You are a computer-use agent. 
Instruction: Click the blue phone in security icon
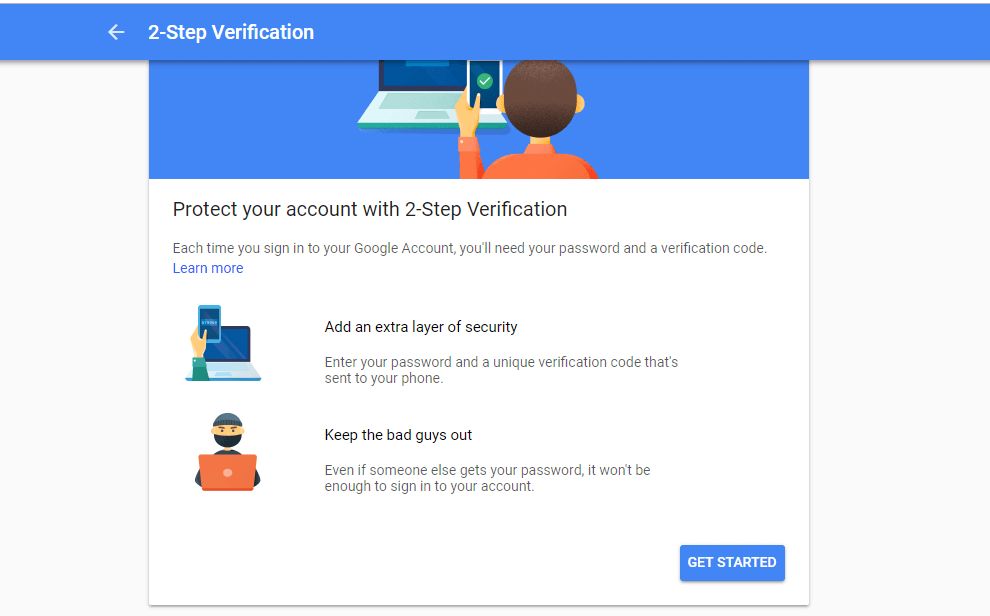(x=210, y=323)
